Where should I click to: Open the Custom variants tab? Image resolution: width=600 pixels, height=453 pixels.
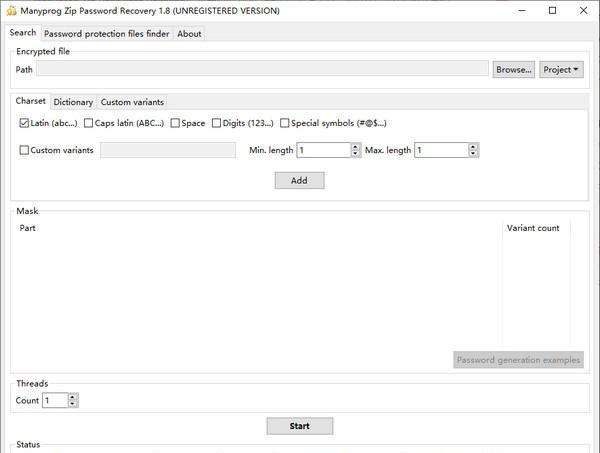tap(132, 102)
